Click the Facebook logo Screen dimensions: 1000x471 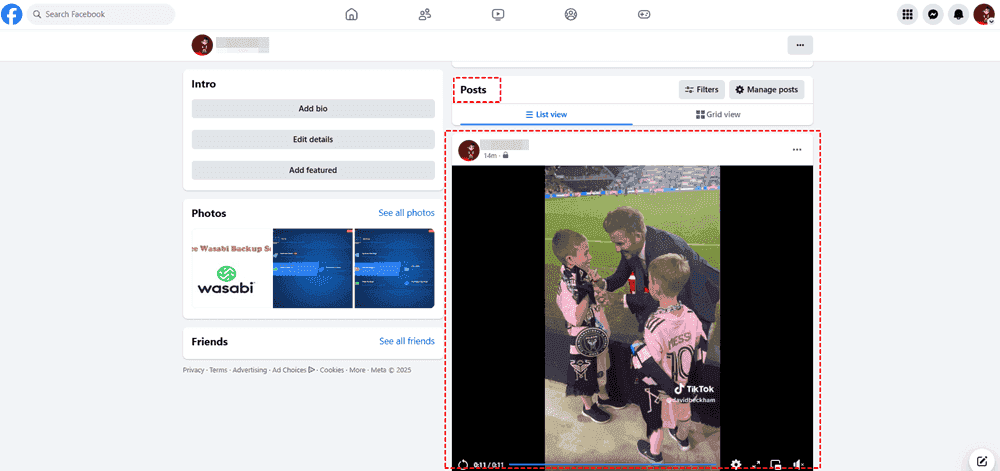(11, 14)
